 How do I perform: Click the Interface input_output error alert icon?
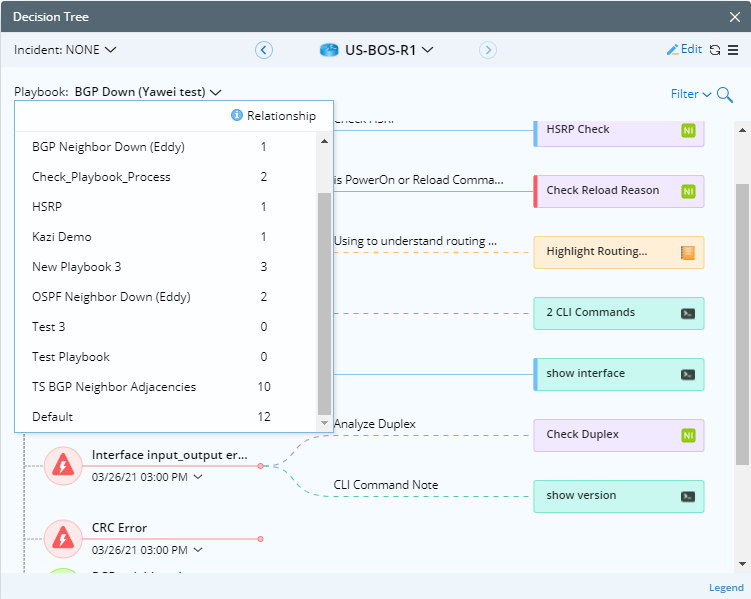(63, 465)
